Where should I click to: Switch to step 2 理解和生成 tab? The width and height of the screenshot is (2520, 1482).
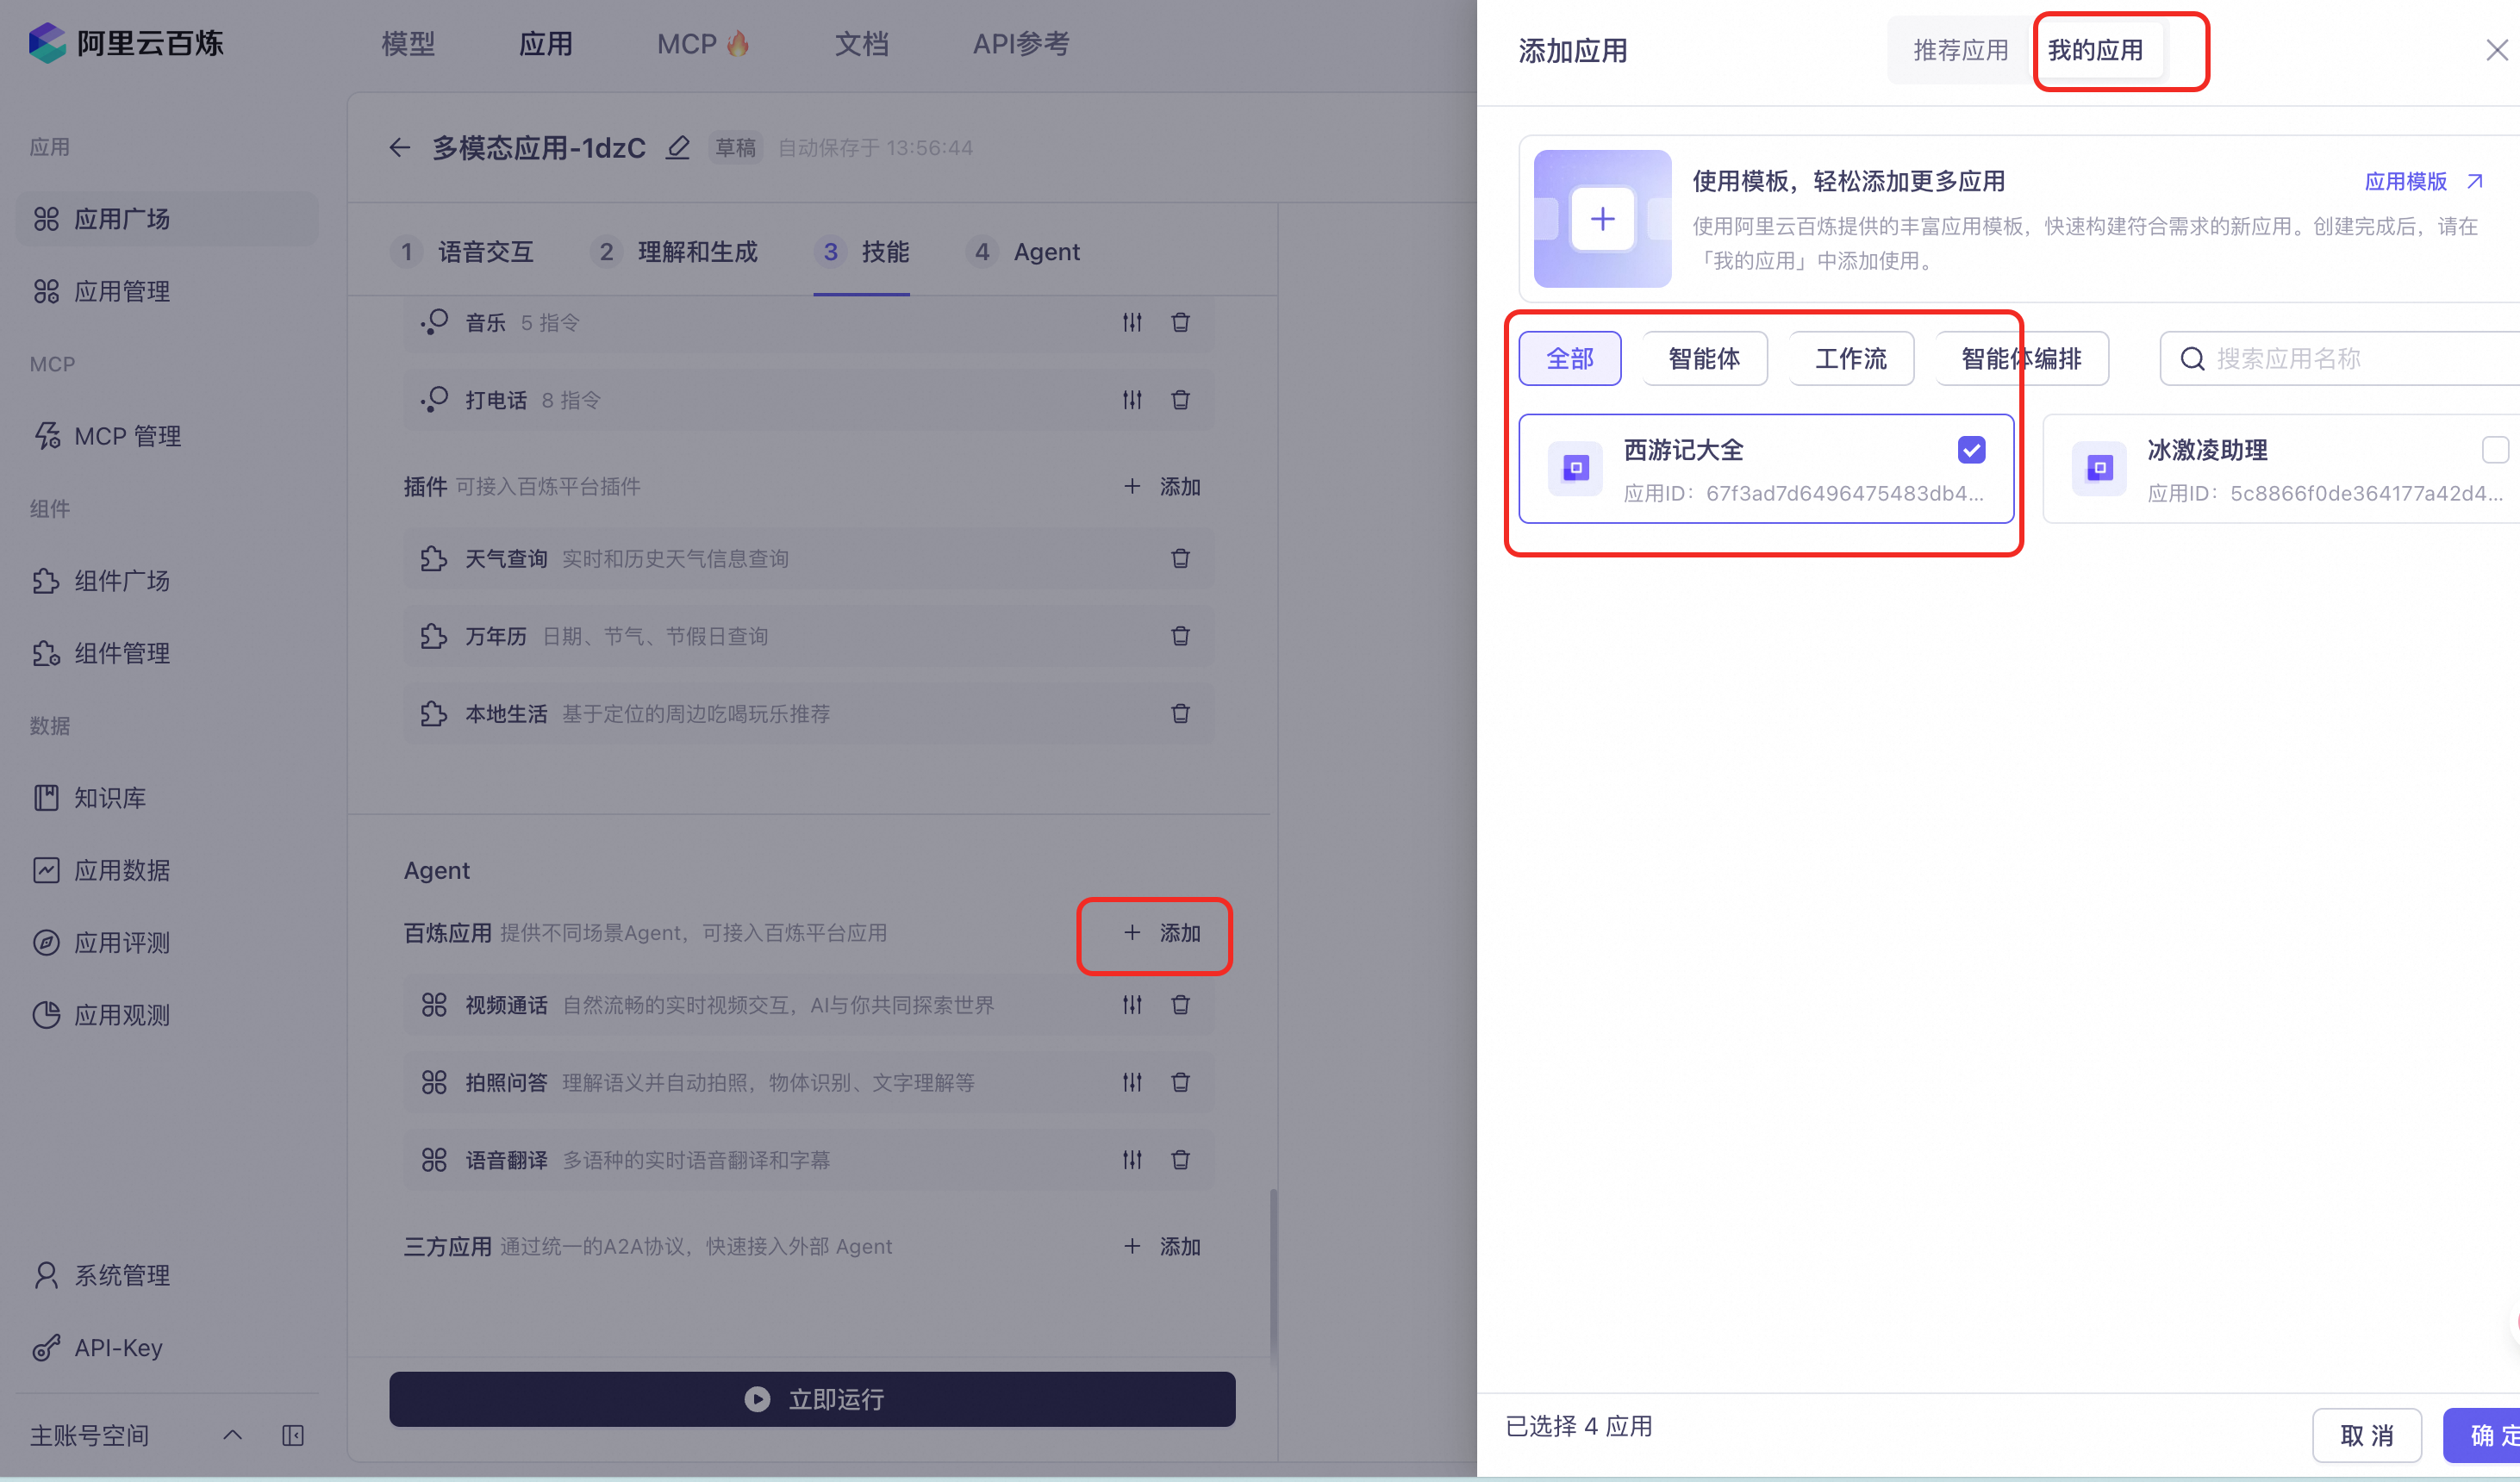click(x=674, y=252)
